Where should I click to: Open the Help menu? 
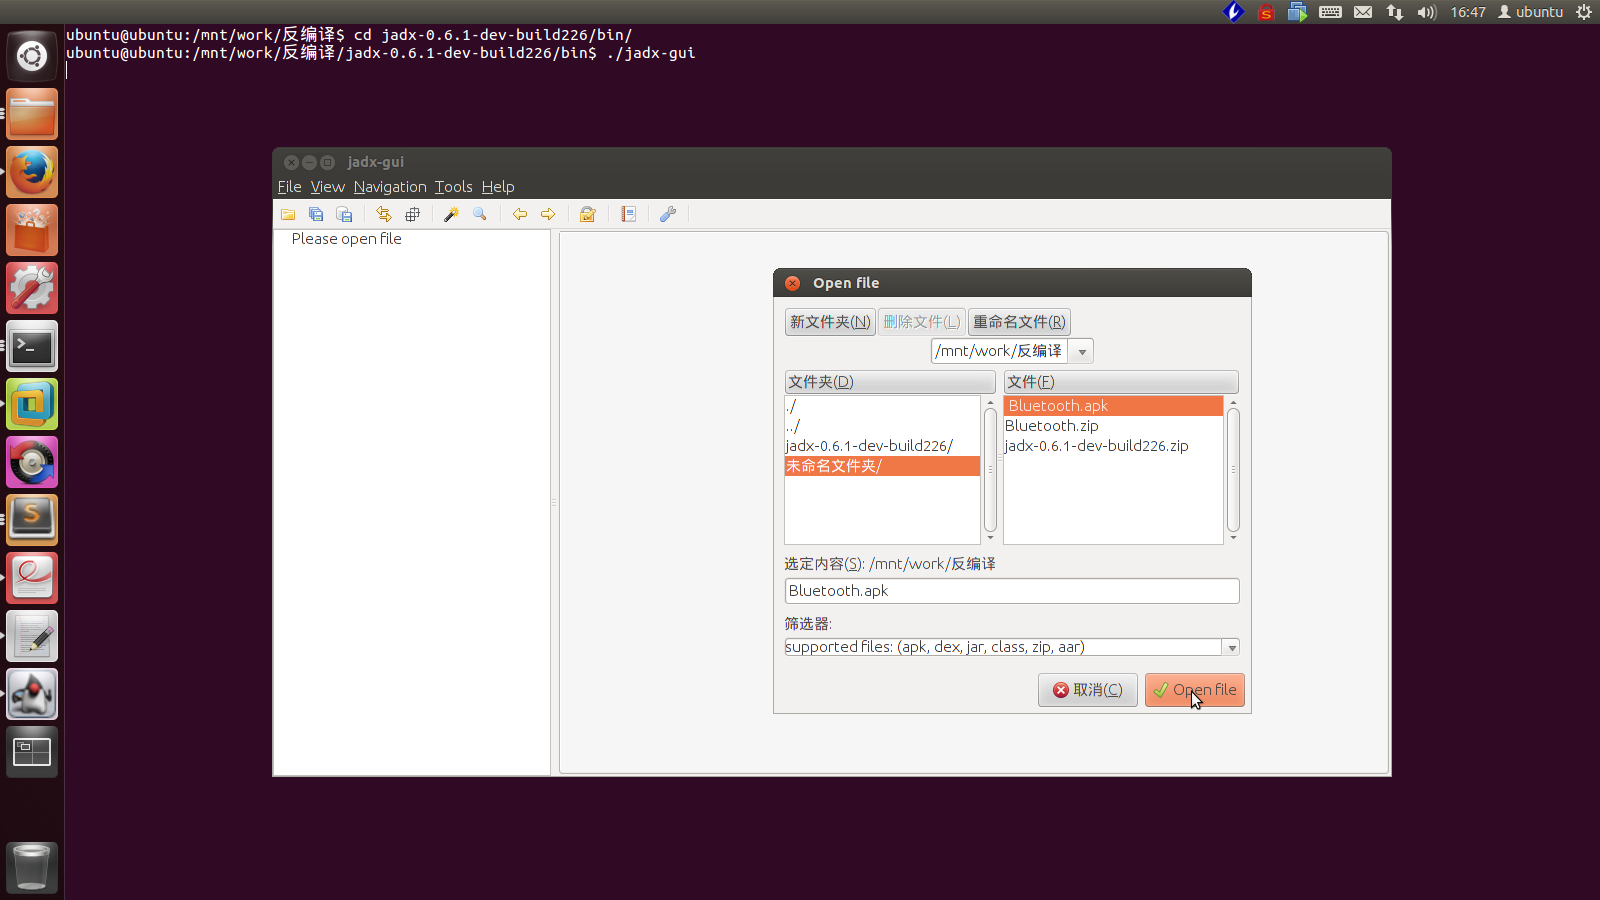[x=498, y=187]
